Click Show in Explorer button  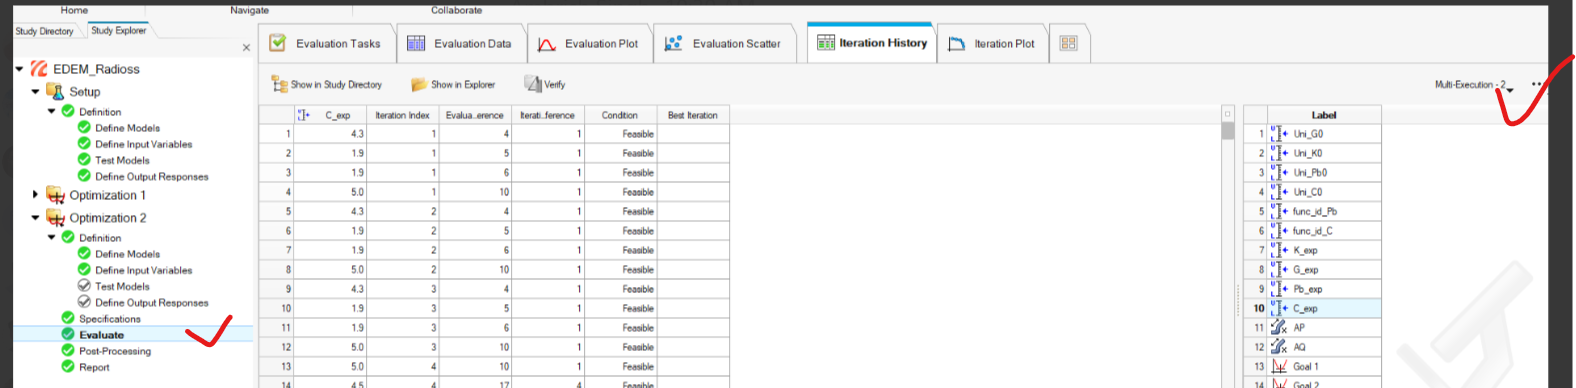[x=453, y=85]
